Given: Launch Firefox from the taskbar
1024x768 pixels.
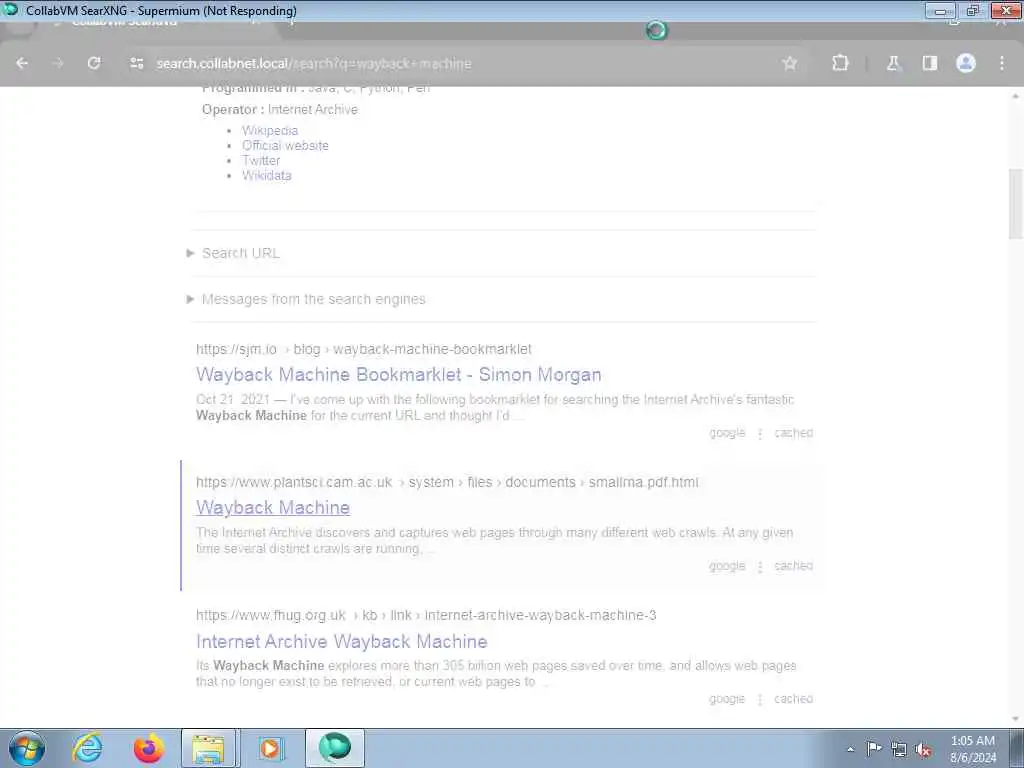Looking at the screenshot, I should click(x=149, y=748).
